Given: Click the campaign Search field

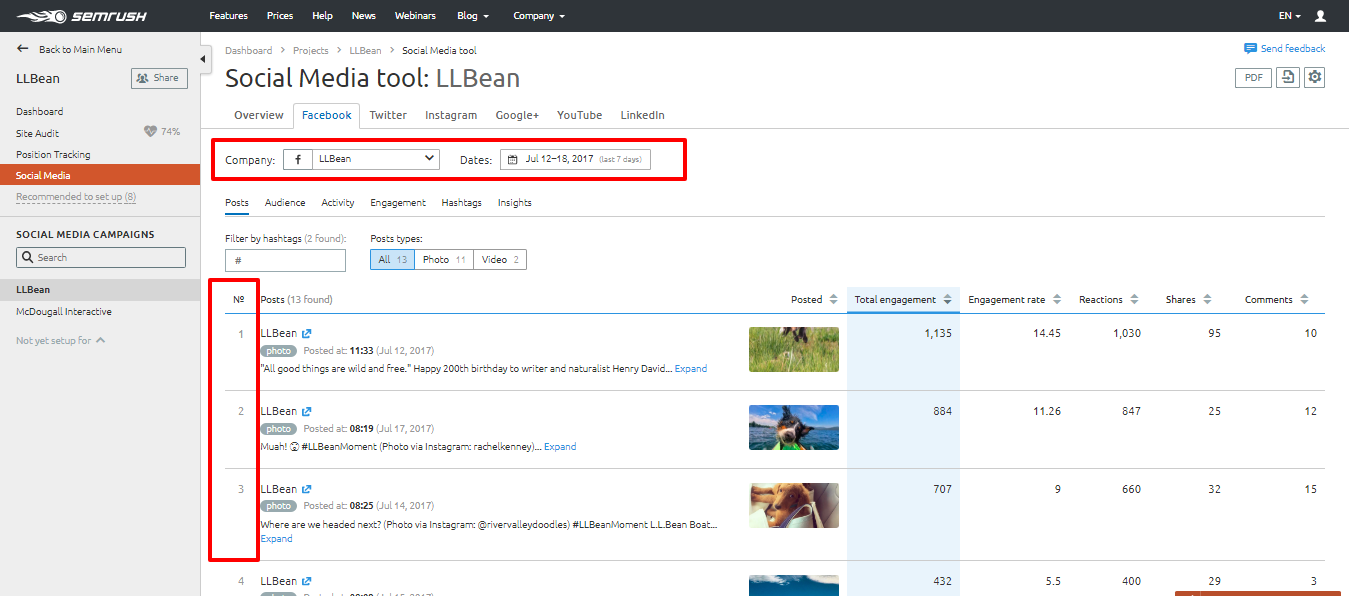Looking at the screenshot, I should 101,257.
